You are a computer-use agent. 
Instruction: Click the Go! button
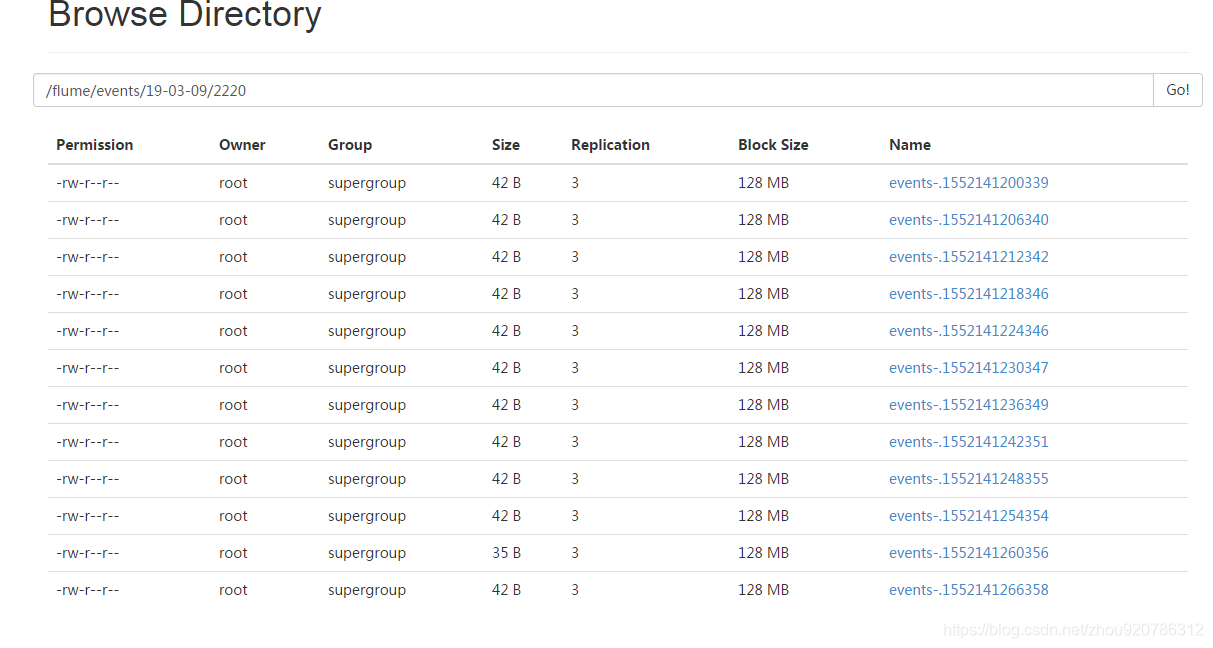pyautogui.click(x=1178, y=90)
